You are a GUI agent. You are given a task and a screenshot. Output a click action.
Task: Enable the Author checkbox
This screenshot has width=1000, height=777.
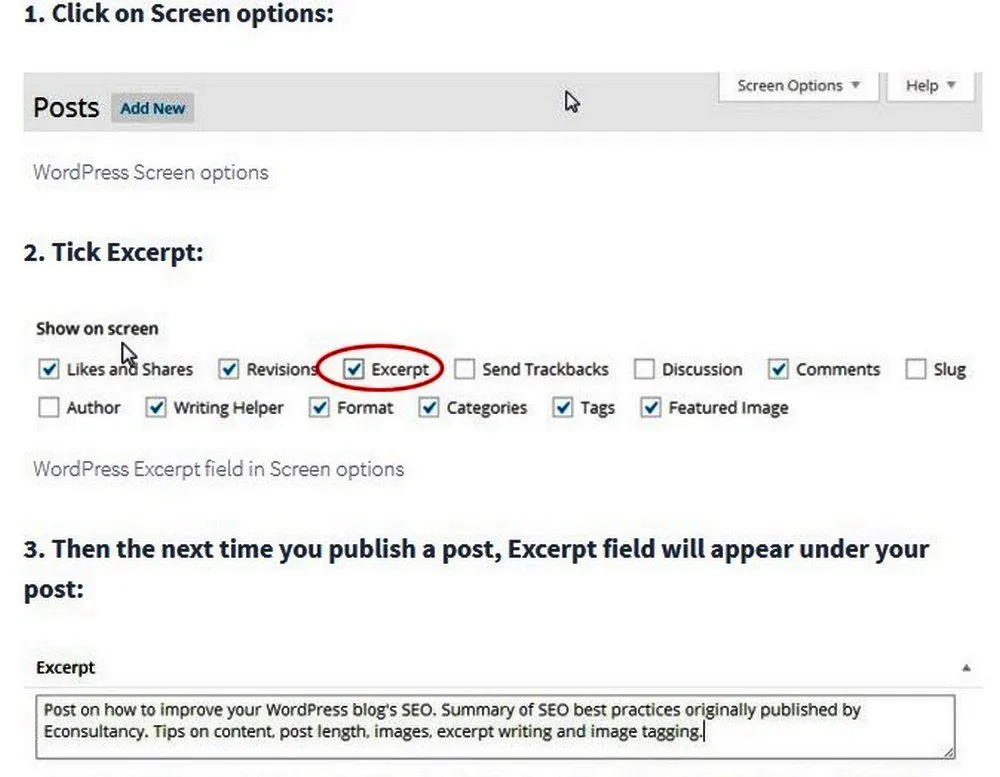click(x=48, y=408)
